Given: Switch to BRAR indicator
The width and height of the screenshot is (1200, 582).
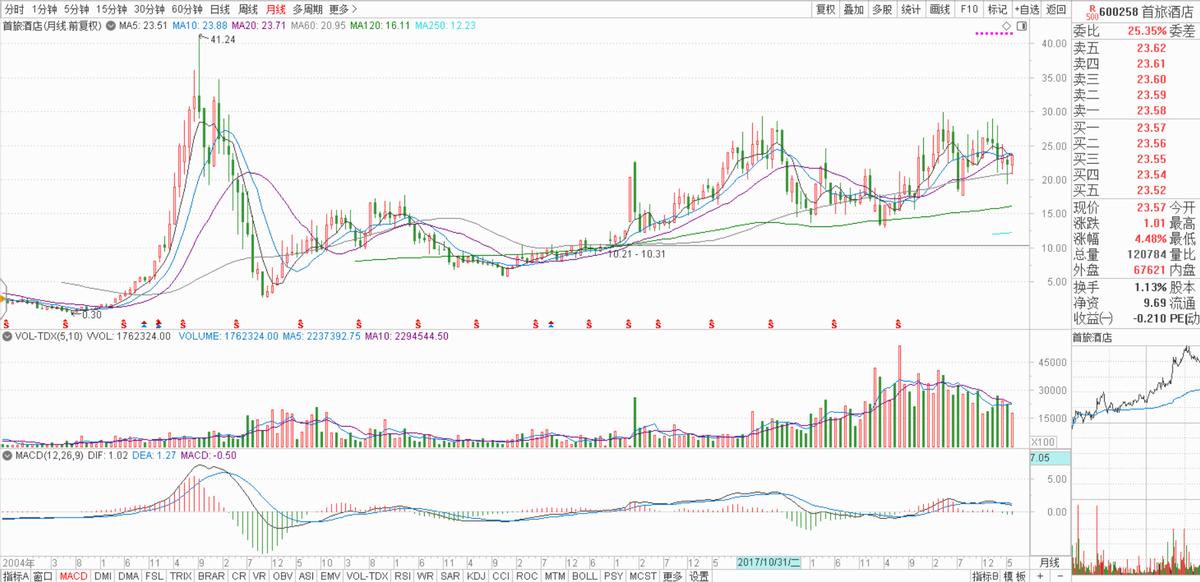Looking at the screenshot, I should [x=211, y=576].
